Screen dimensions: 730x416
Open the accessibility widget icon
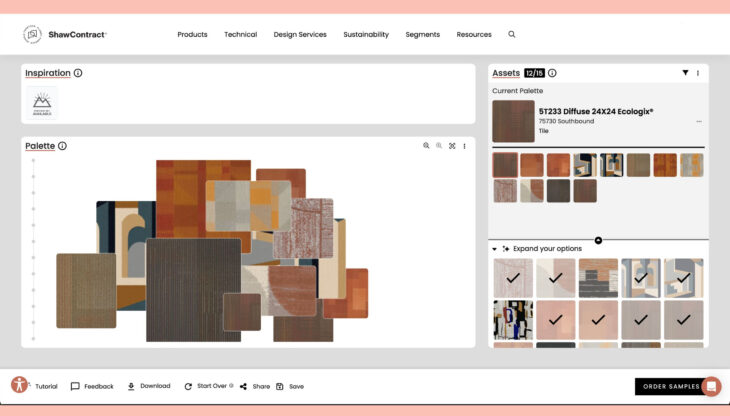(x=20, y=385)
